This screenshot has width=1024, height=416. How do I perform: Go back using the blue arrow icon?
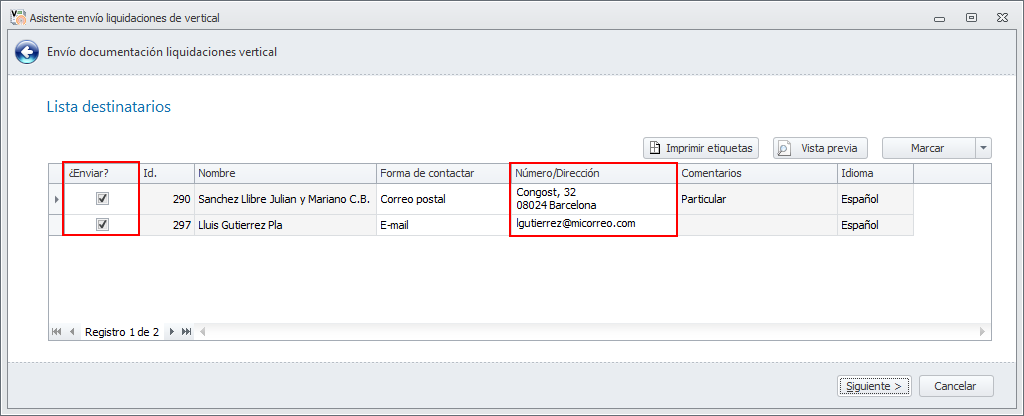point(27,52)
